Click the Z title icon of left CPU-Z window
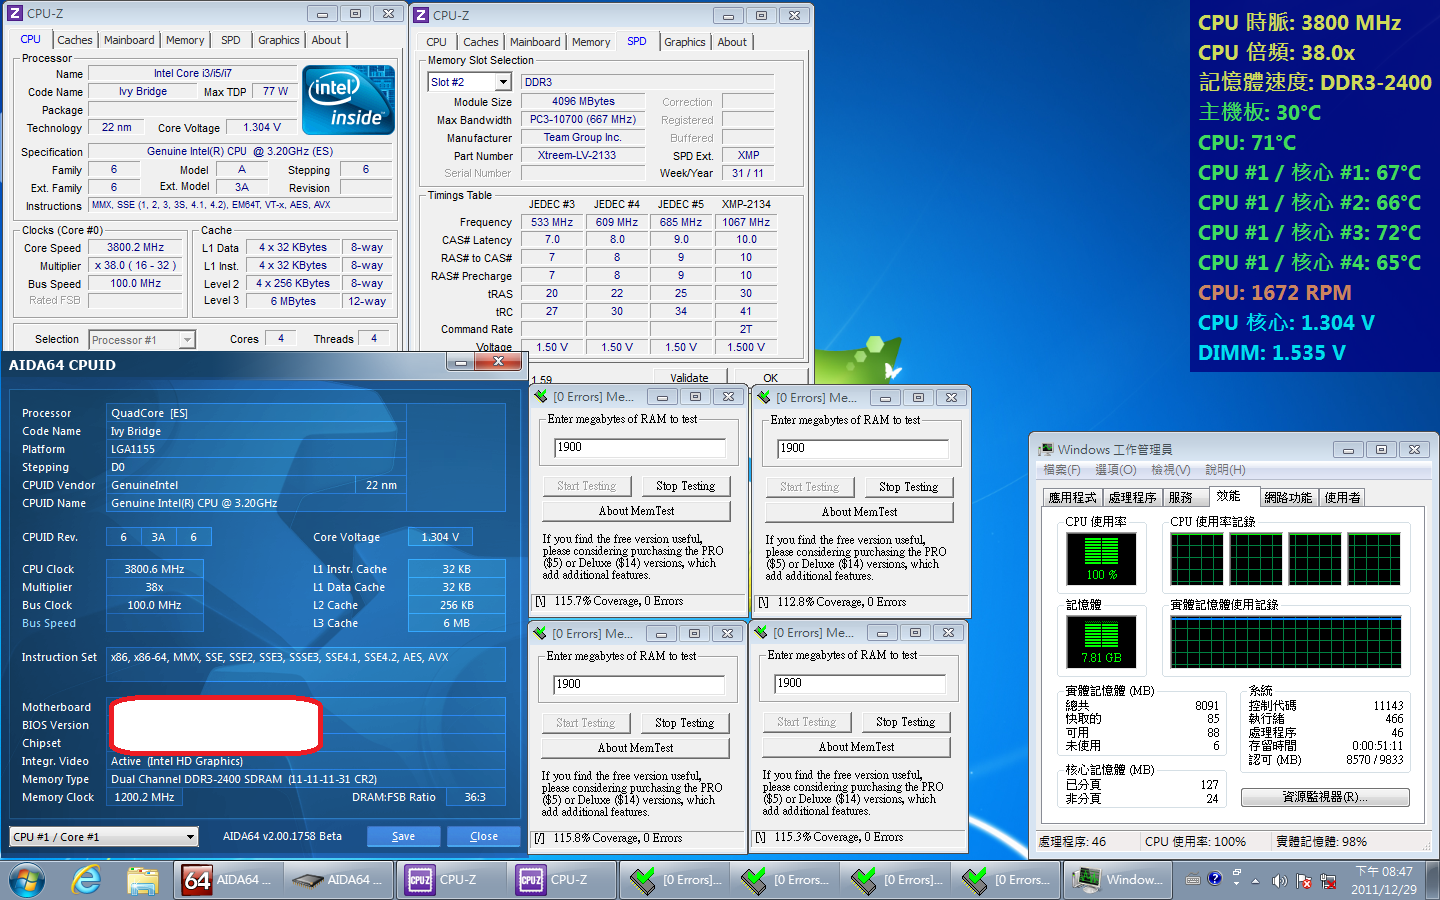 point(15,14)
